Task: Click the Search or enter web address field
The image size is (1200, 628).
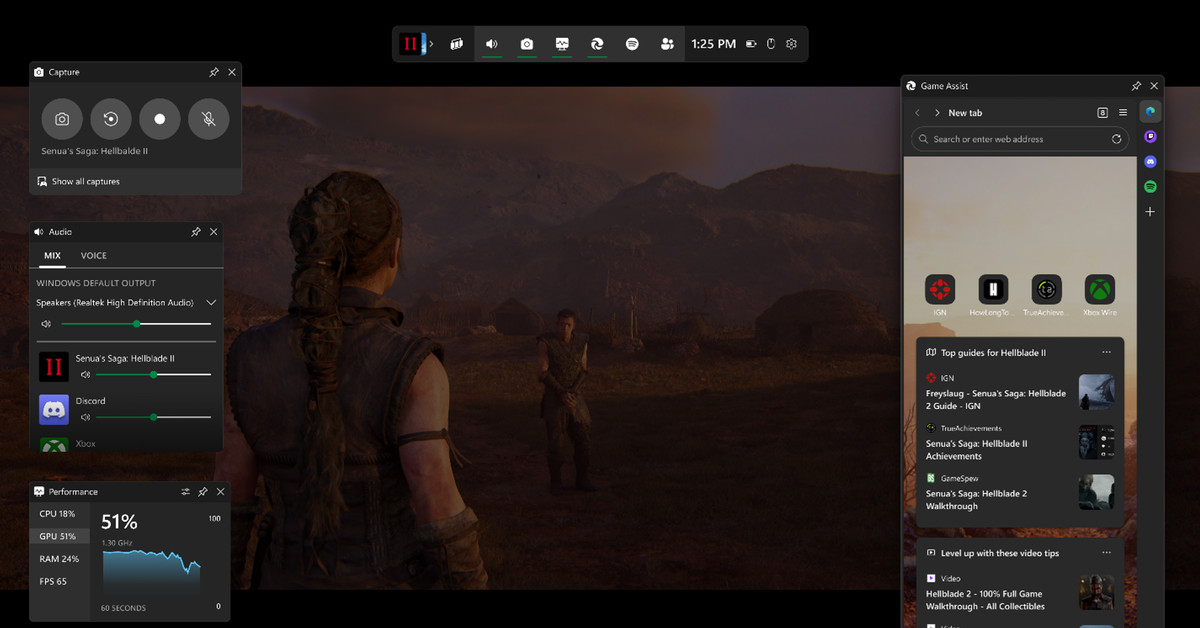Action: click(x=1020, y=139)
